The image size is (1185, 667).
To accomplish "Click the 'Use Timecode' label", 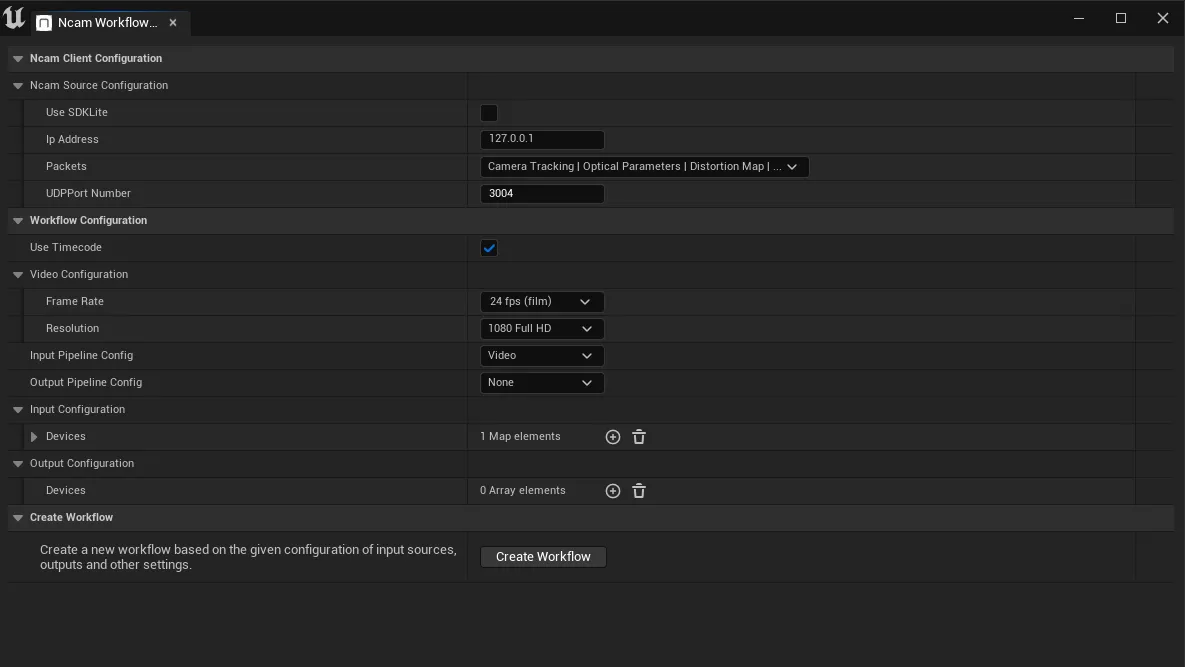I will pyautogui.click(x=66, y=247).
